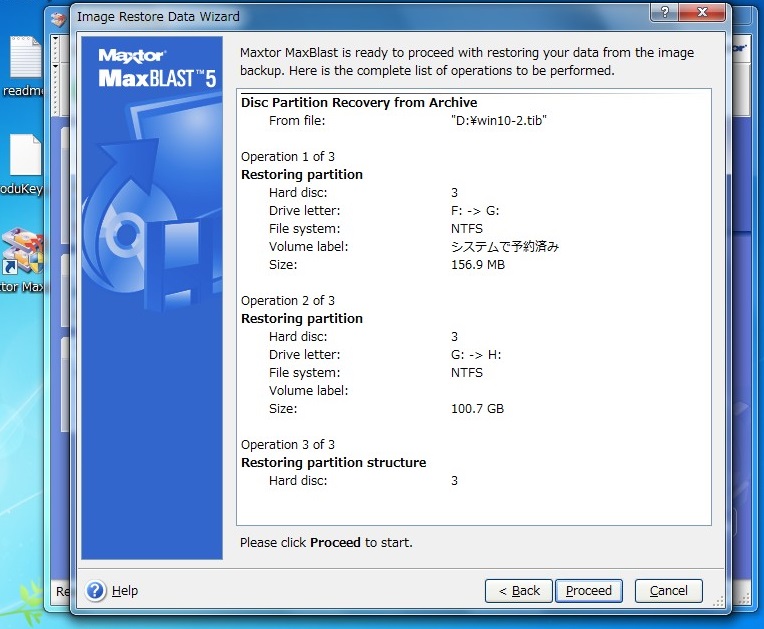
Task: Click the Help link text
Action: [125, 591]
